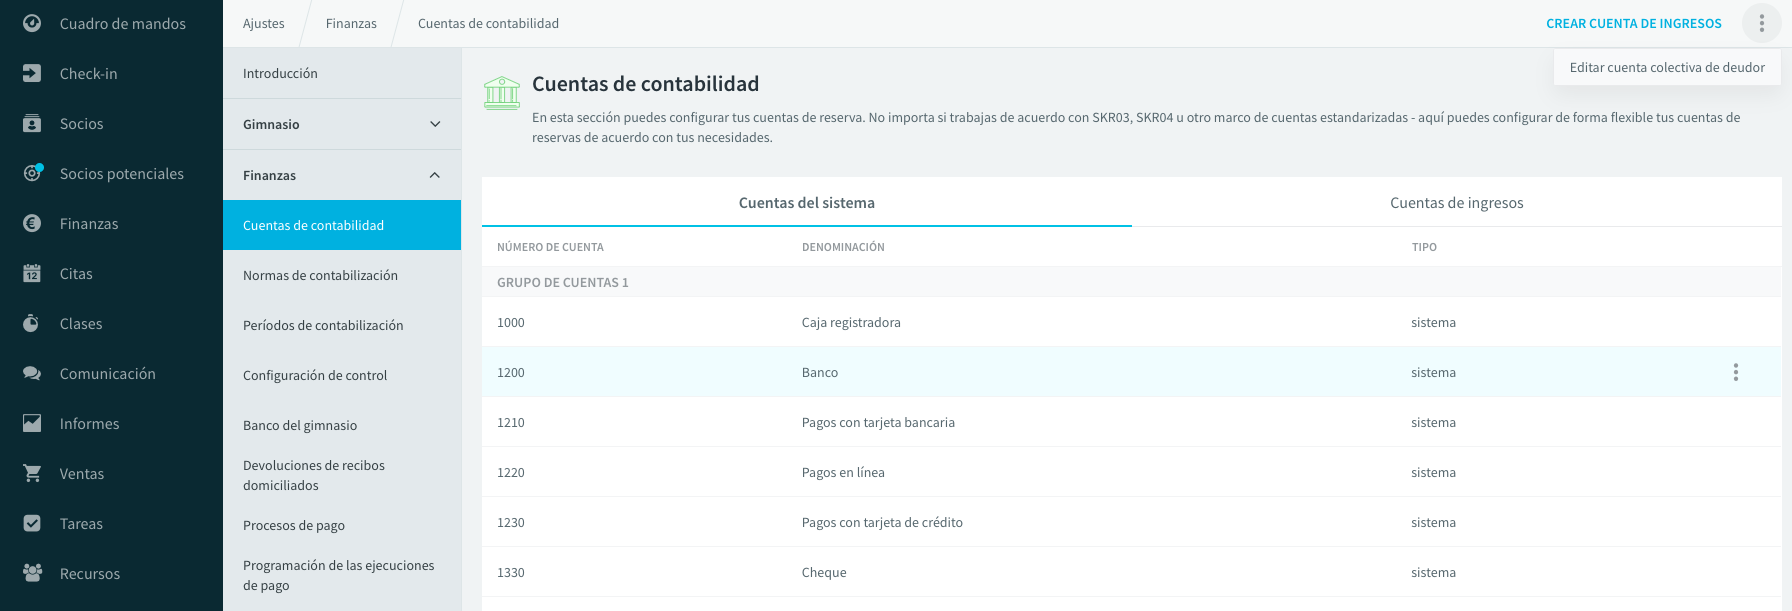Open Banco del gimnasio settings

(x=342, y=425)
